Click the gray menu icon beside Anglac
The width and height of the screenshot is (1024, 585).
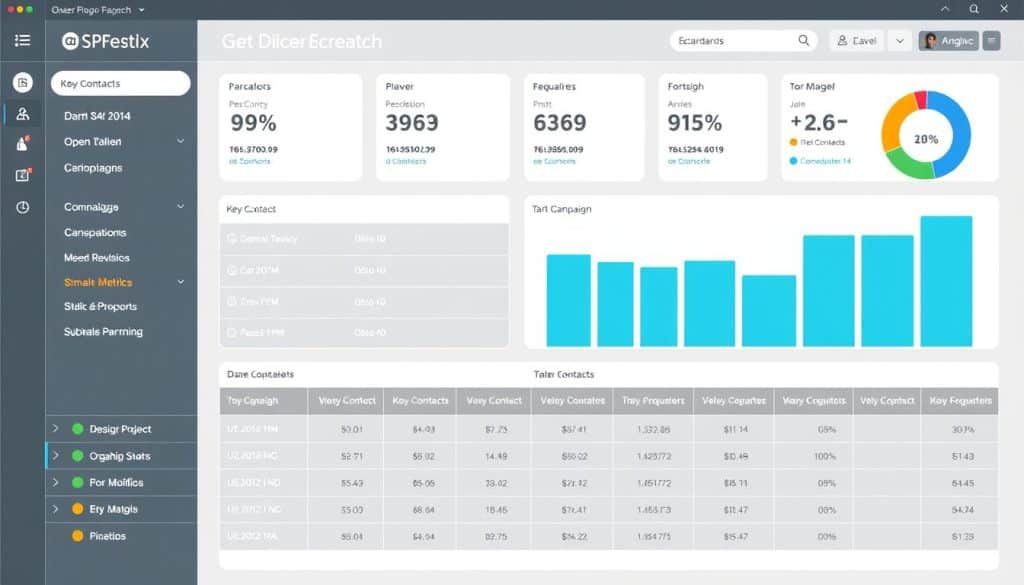pyautogui.click(x=991, y=40)
